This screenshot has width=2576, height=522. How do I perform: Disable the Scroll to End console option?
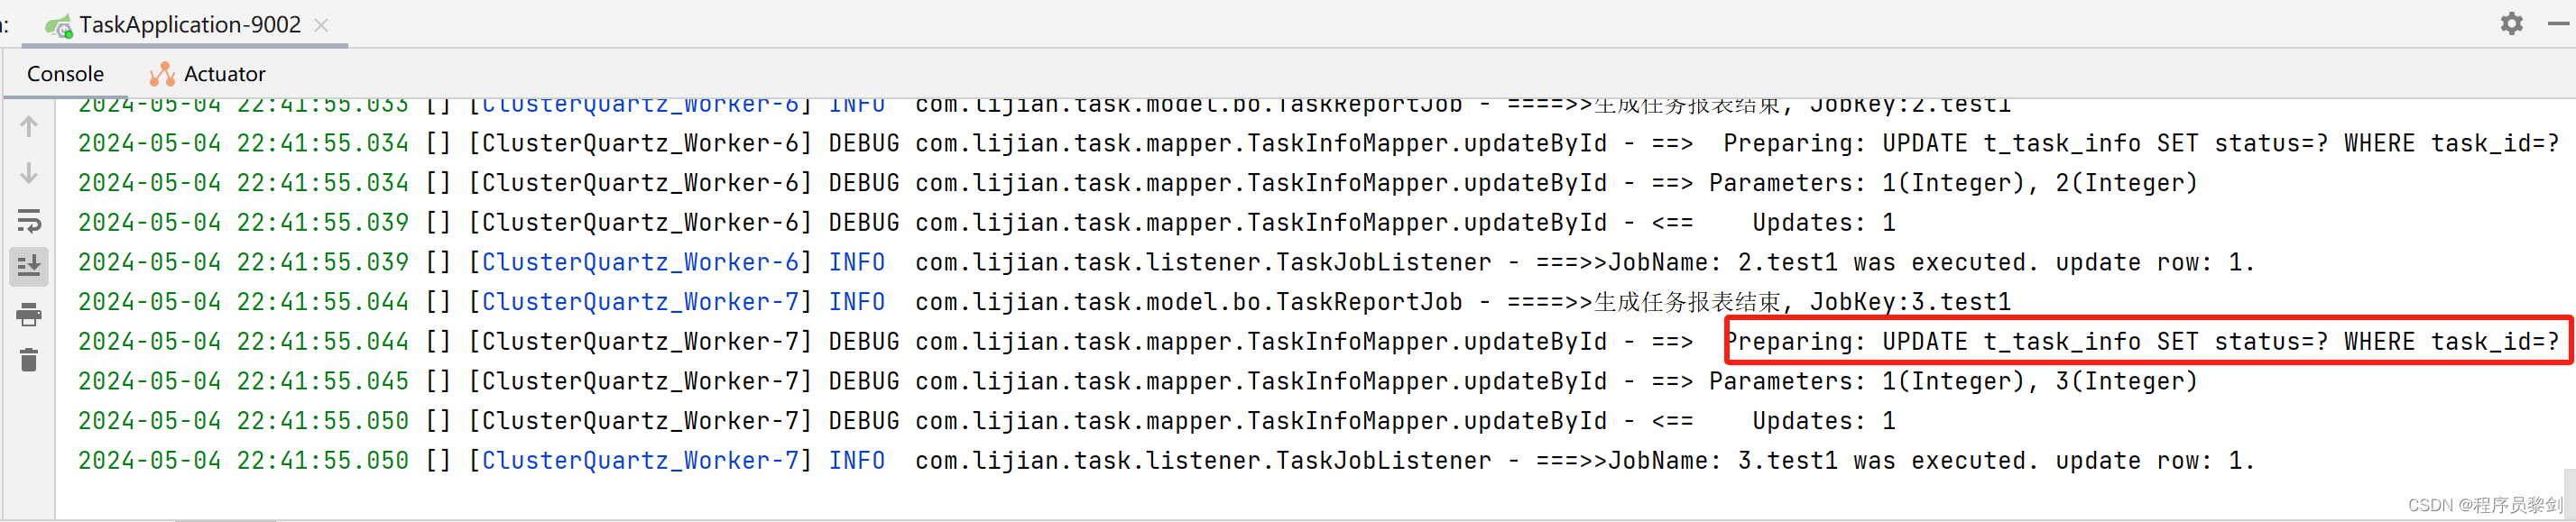[28, 266]
